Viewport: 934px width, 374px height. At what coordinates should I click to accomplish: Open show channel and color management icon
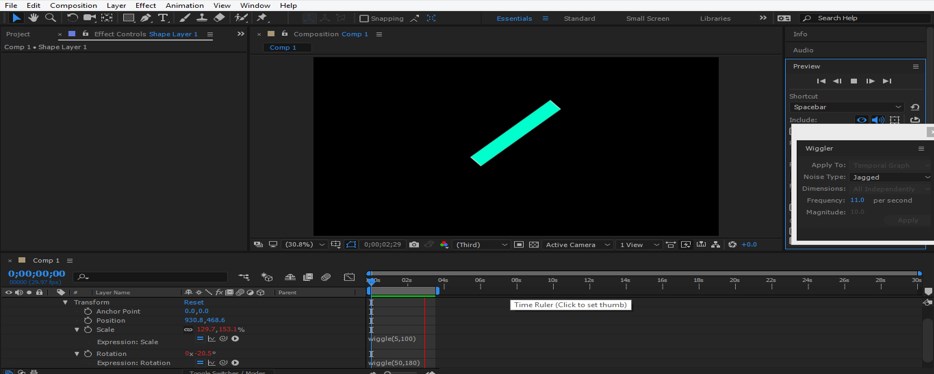(444, 245)
